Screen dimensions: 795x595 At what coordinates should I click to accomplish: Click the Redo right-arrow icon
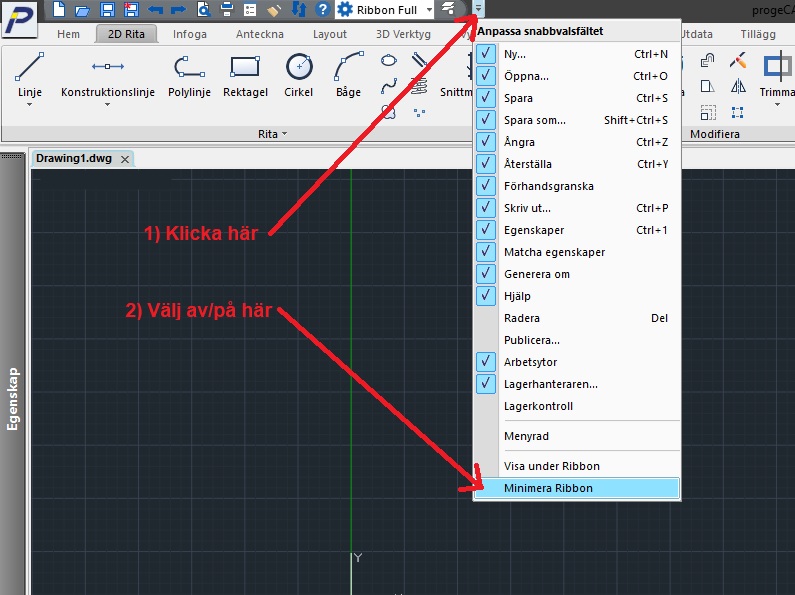178,10
